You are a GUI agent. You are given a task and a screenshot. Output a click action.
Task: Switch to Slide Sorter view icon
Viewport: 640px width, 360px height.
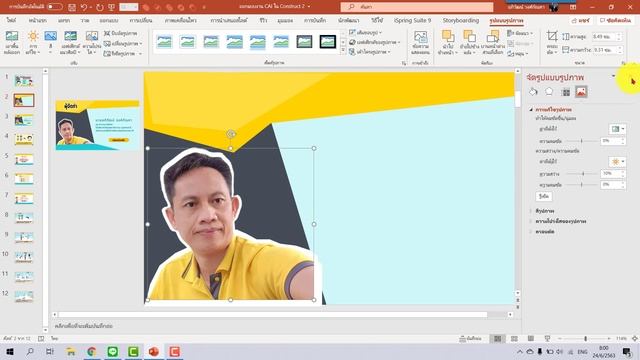pos(514,338)
